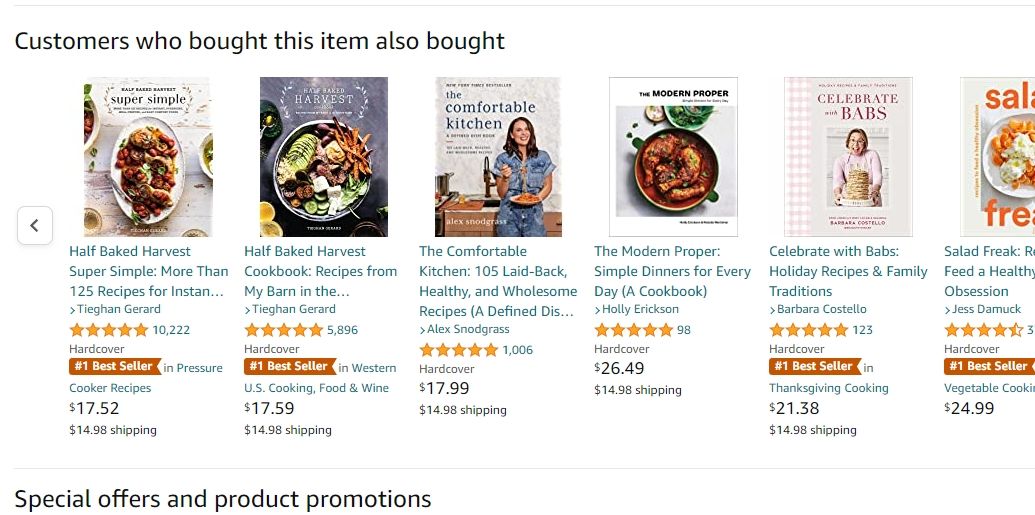This screenshot has width=1035, height=515.
Task: Go to Barbara Costello author link
Action: (x=821, y=309)
